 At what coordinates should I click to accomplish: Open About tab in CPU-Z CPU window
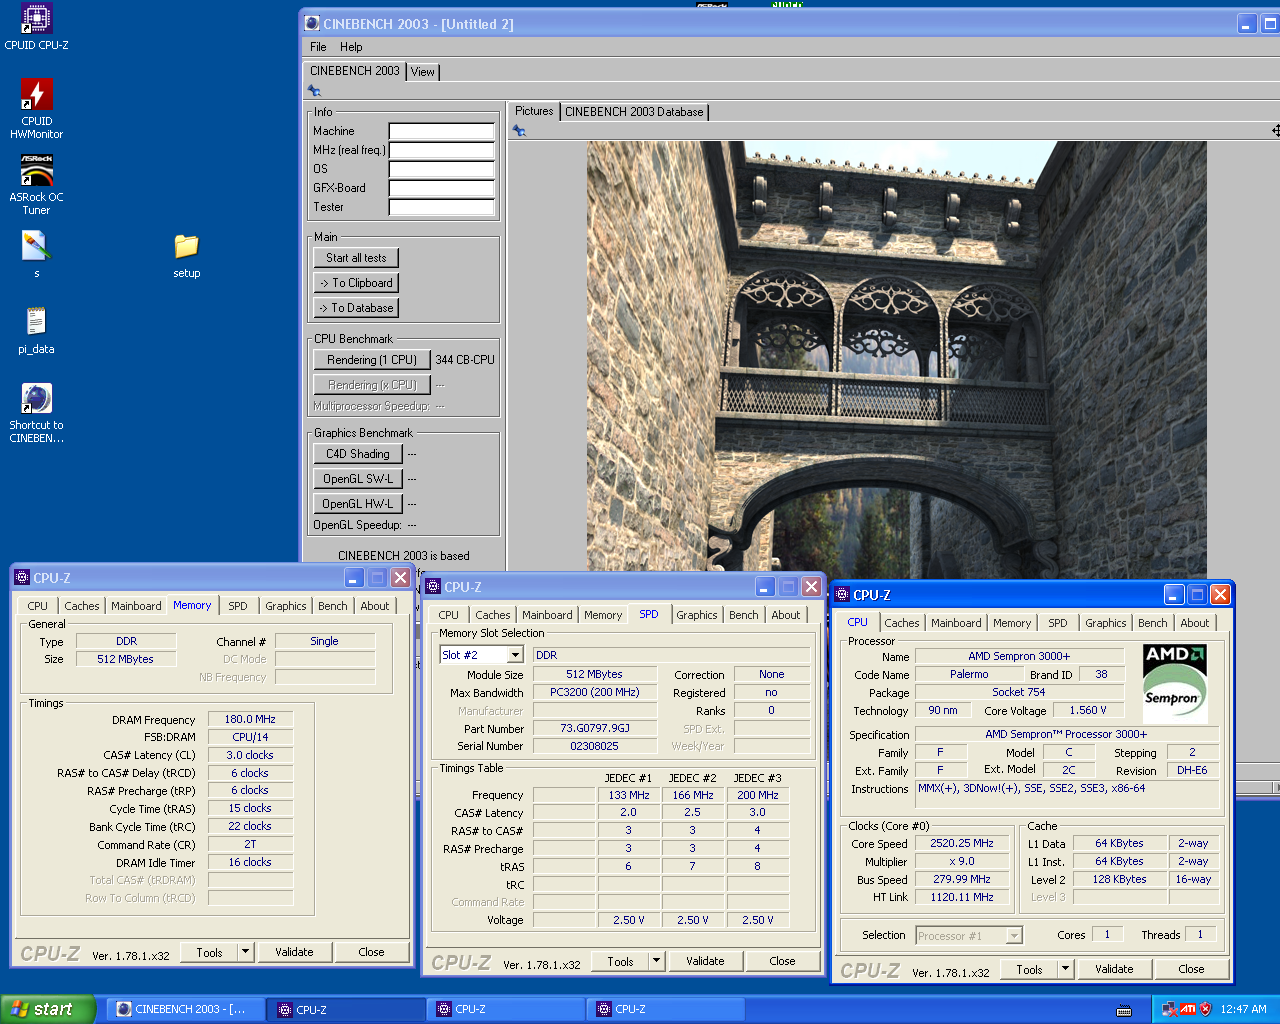click(x=1195, y=623)
